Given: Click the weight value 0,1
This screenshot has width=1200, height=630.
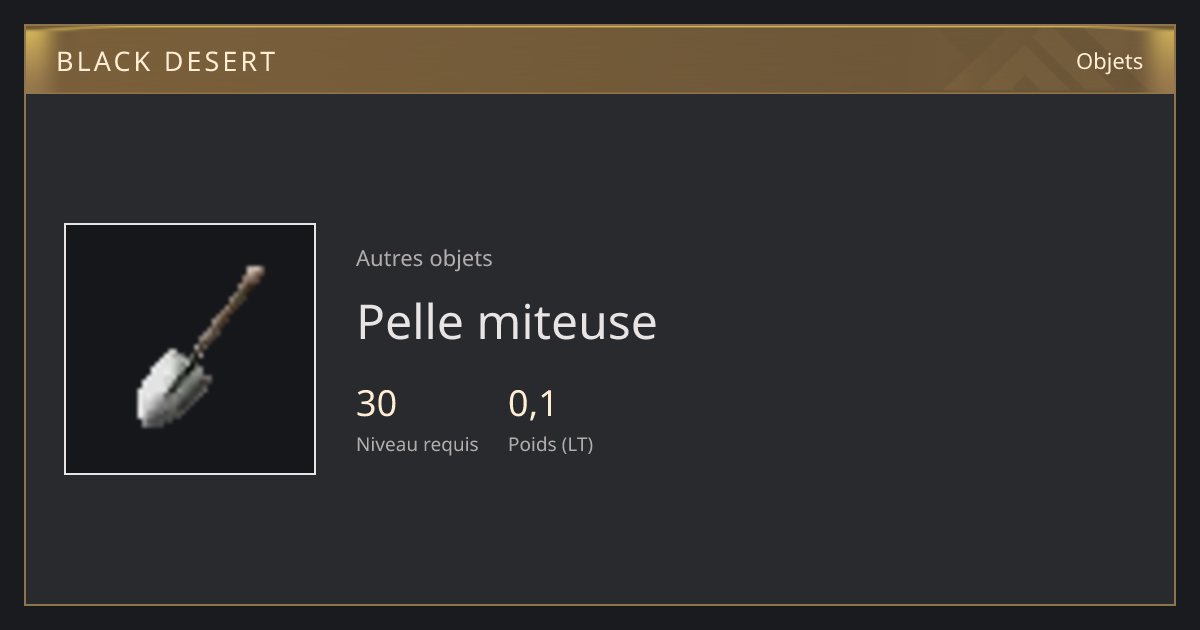Looking at the screenshot, I should (x=532, y=404).
